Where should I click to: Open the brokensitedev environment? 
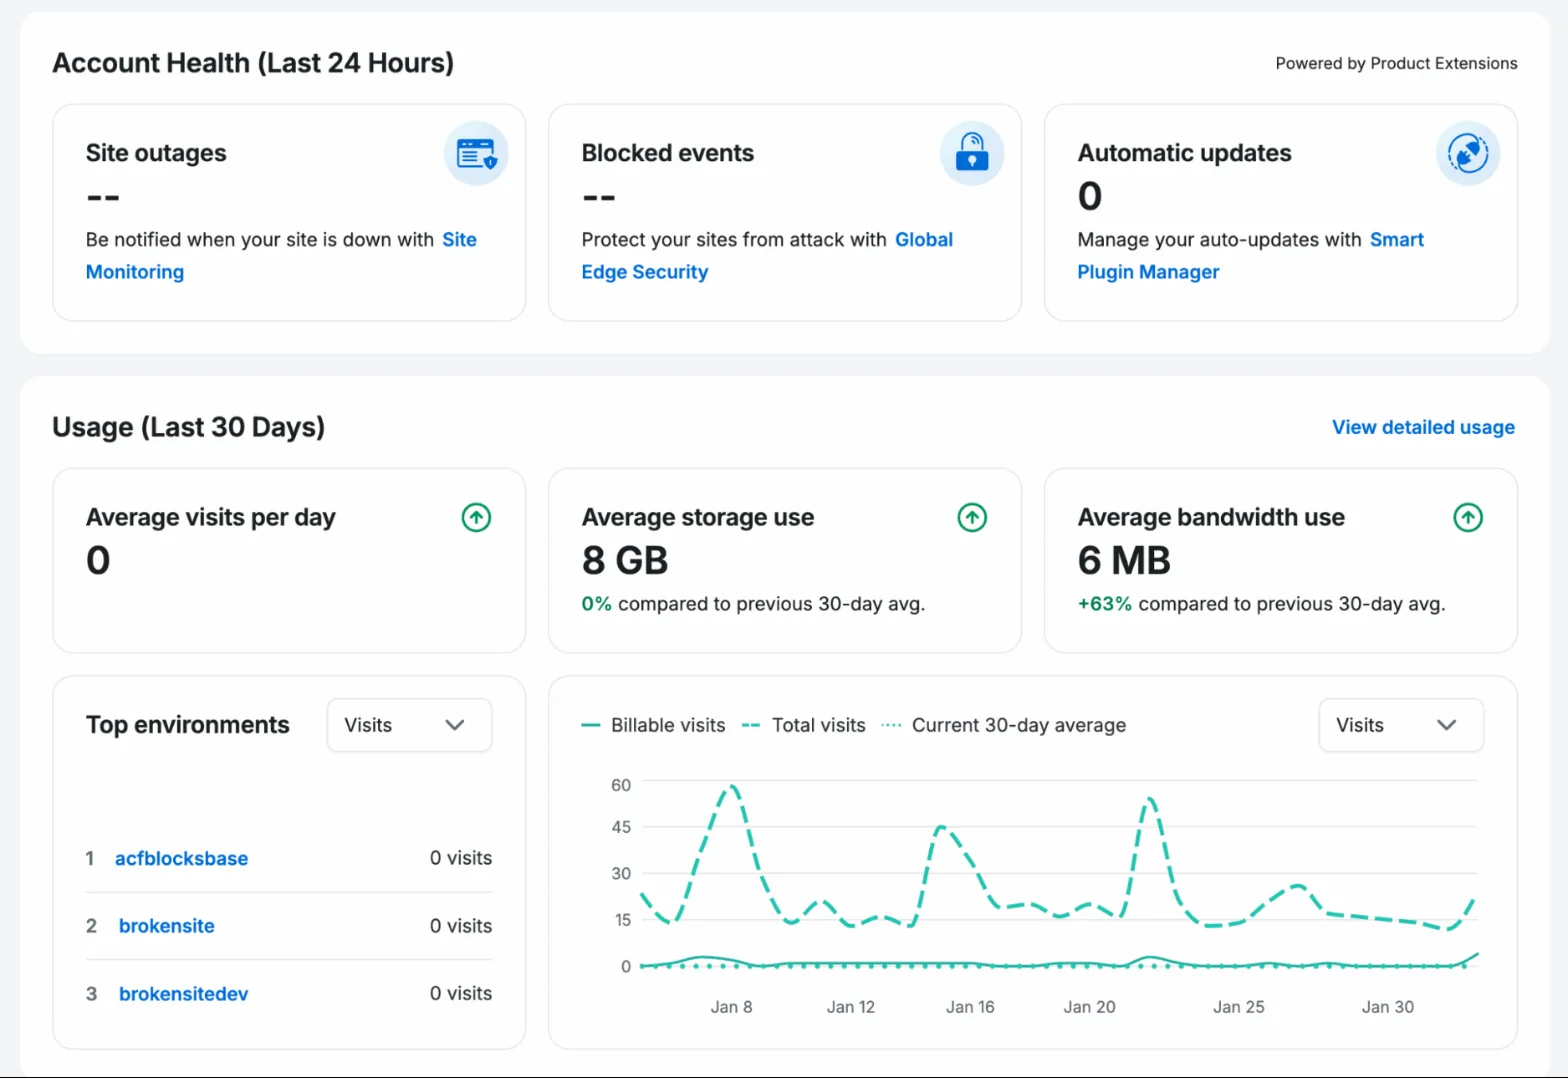(x=184, y=994)
